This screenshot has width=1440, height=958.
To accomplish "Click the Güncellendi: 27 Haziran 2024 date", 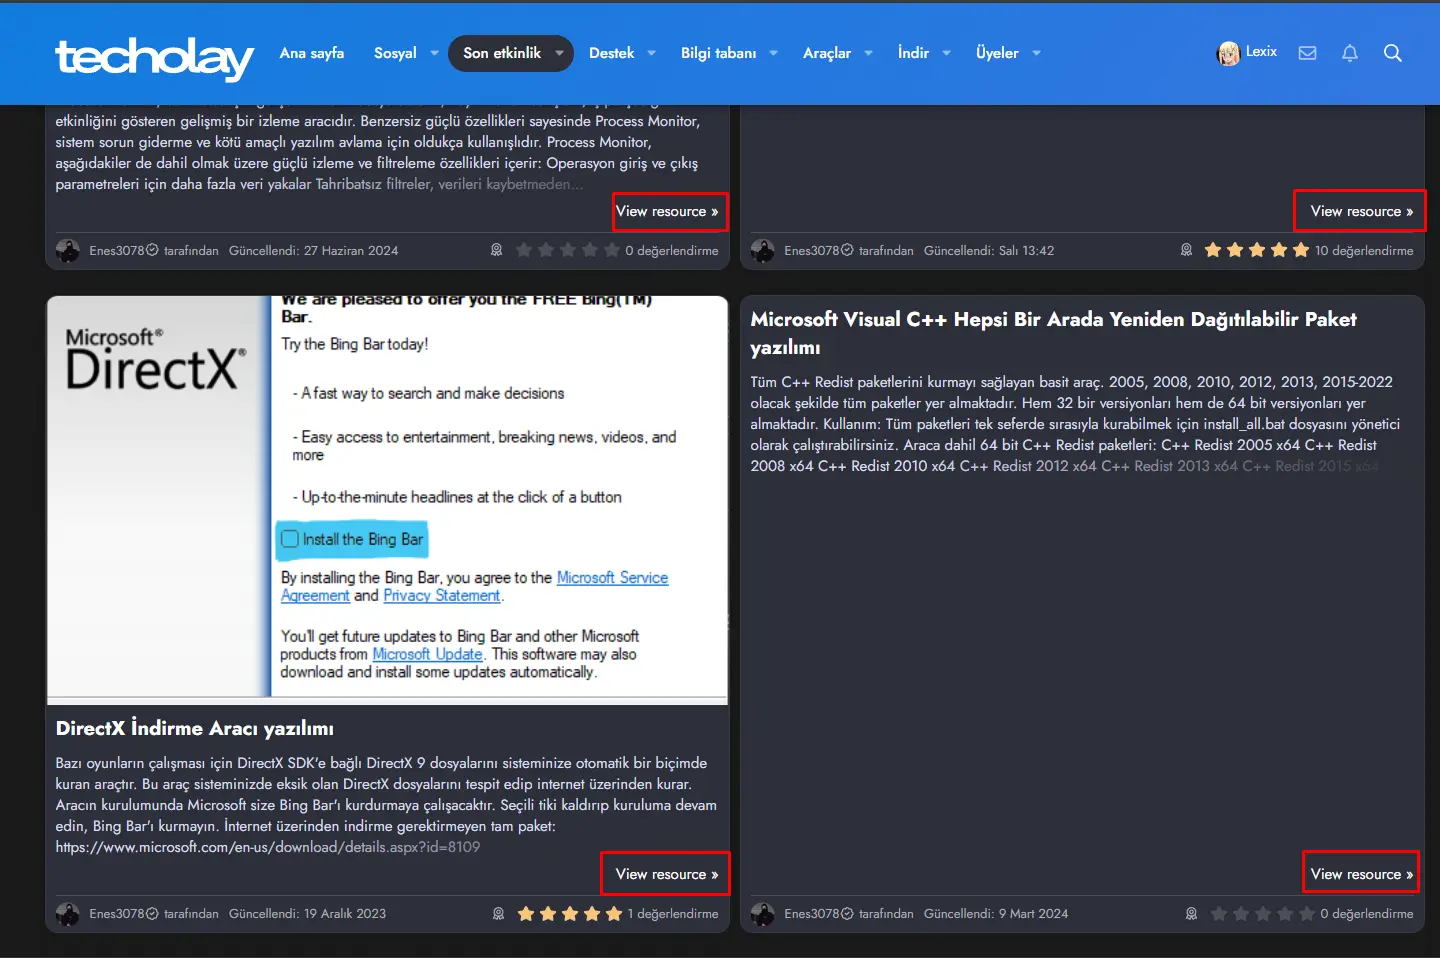I will [313, 251].
